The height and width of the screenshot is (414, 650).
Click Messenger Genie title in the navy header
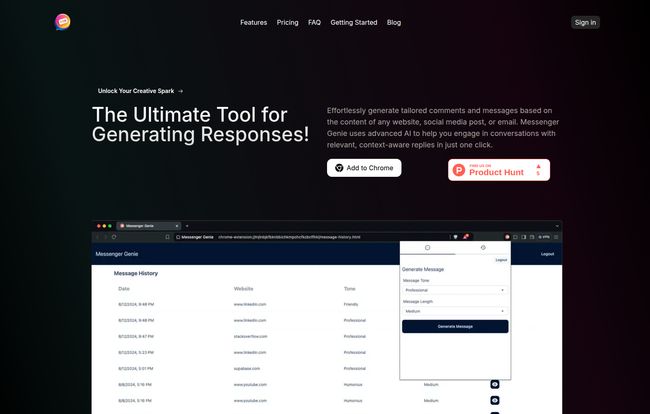coord(117,254)
